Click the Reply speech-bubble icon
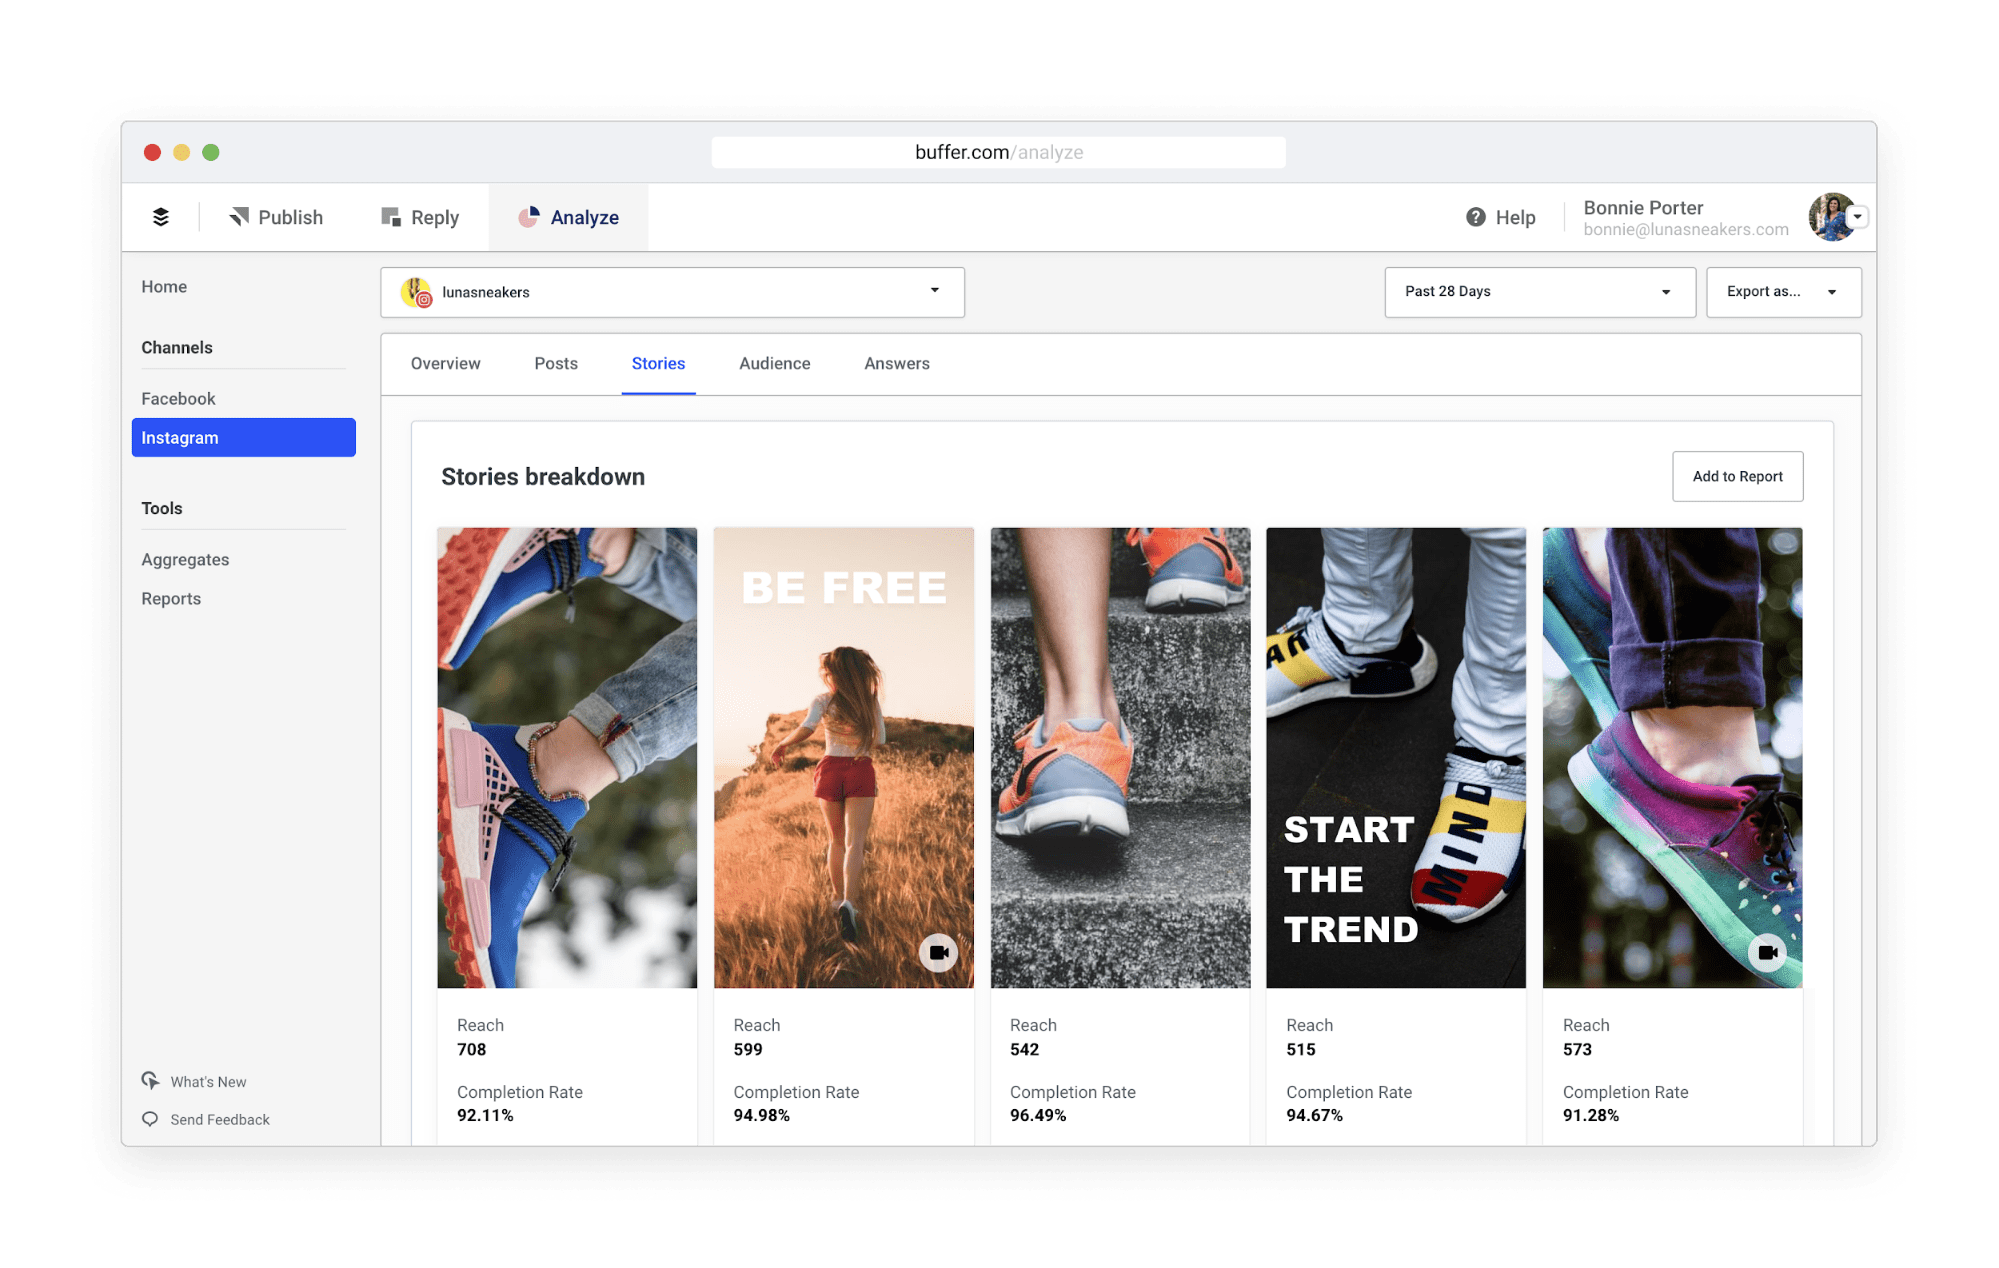Image resolution: width=1999 pixels, height=1268 pixels. tap(391, 217)
